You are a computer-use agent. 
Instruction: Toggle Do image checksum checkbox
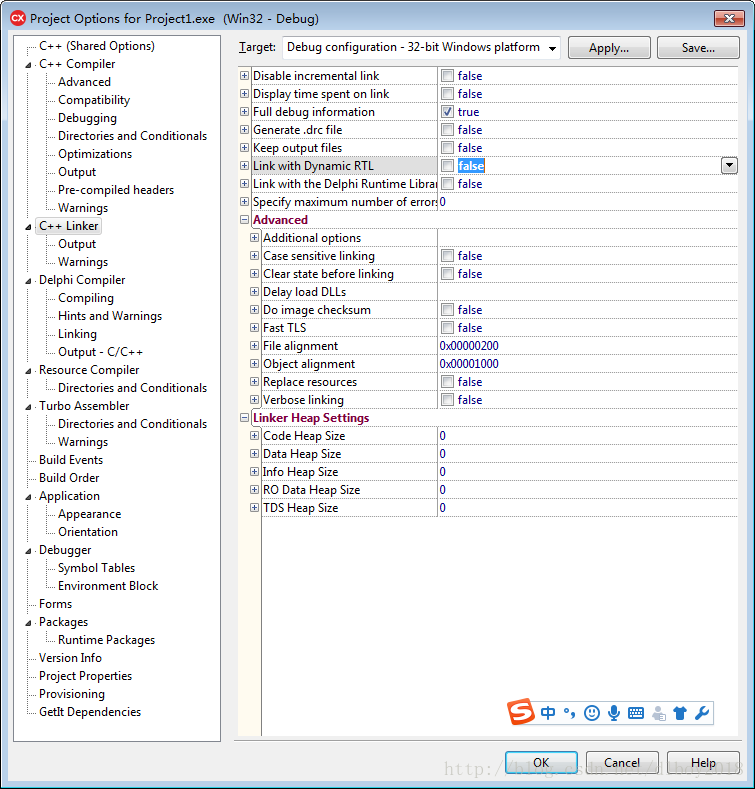tap(447, 309)
